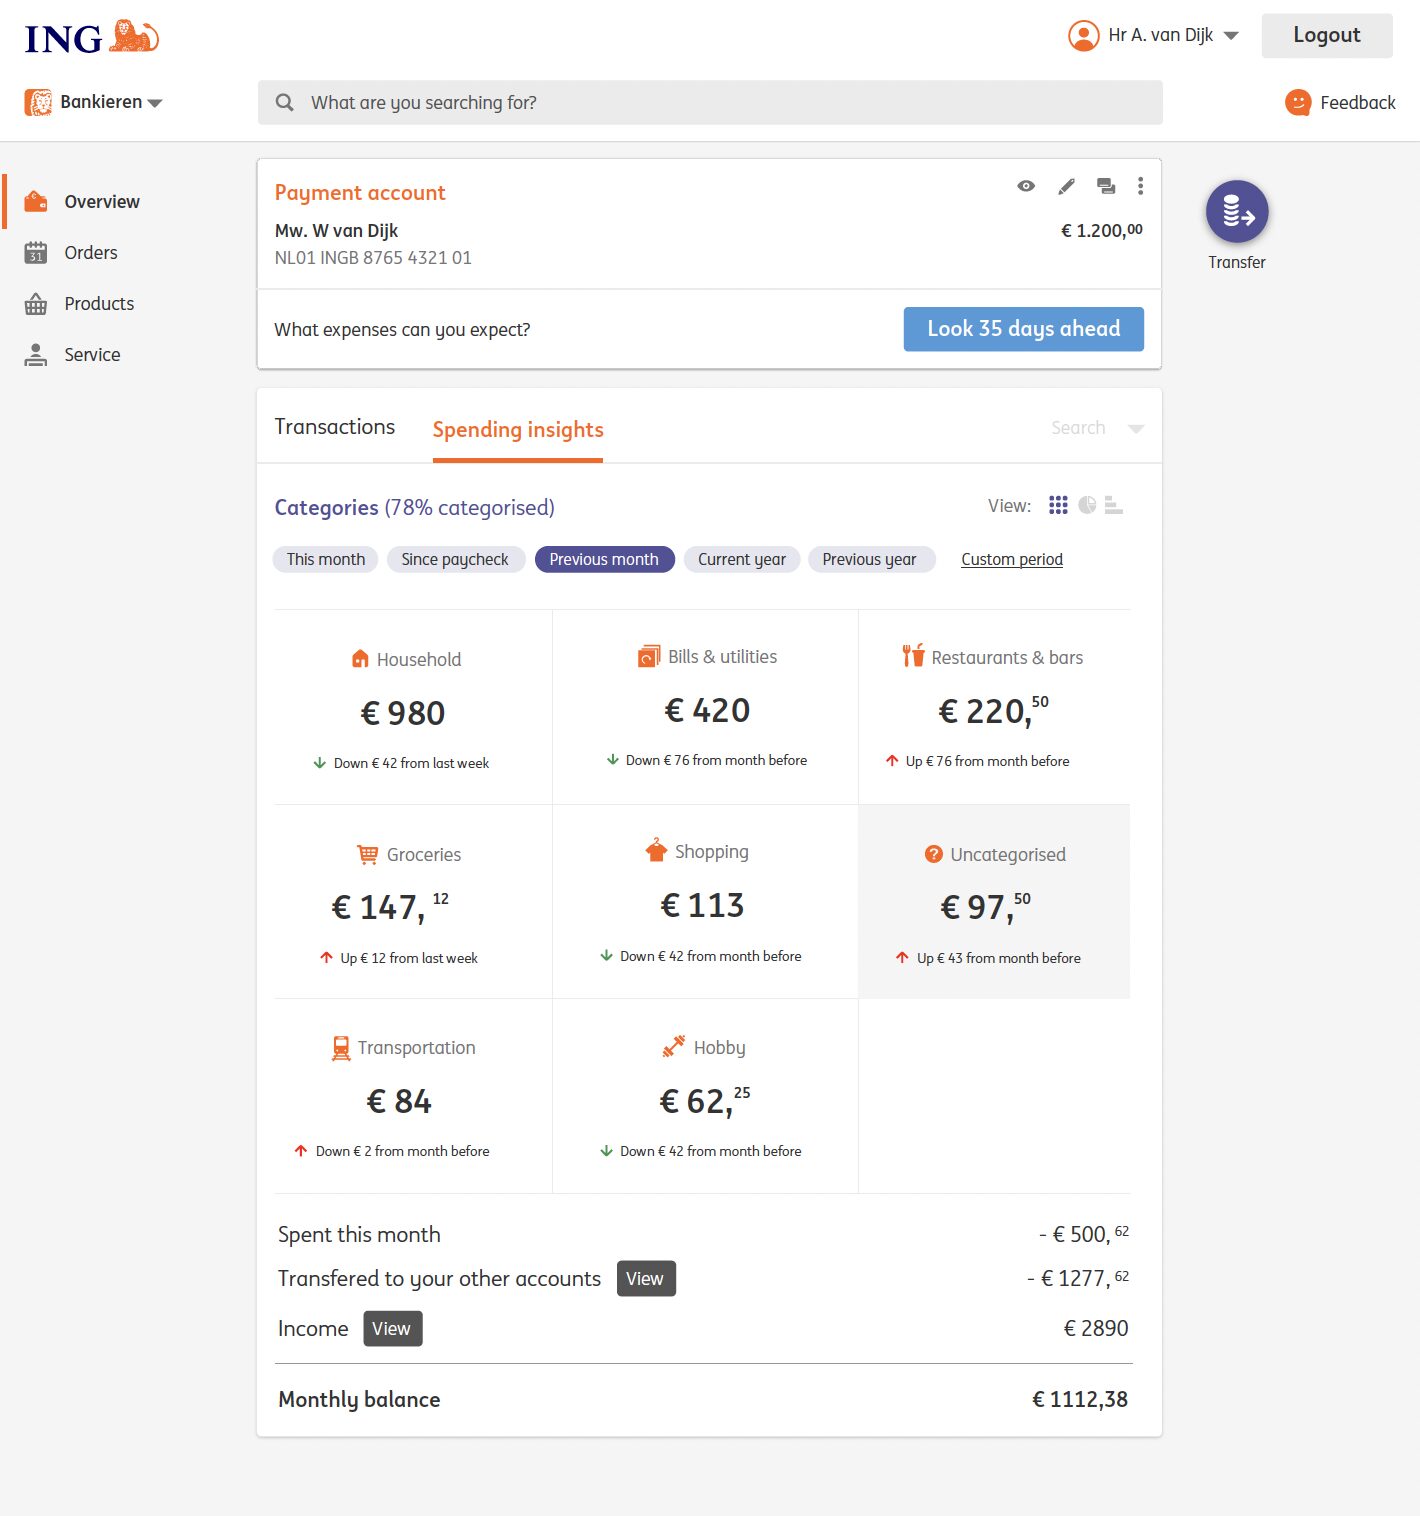Click the View button next to Income
Screen dimensions: 1420x1516
coord(392,1328)
